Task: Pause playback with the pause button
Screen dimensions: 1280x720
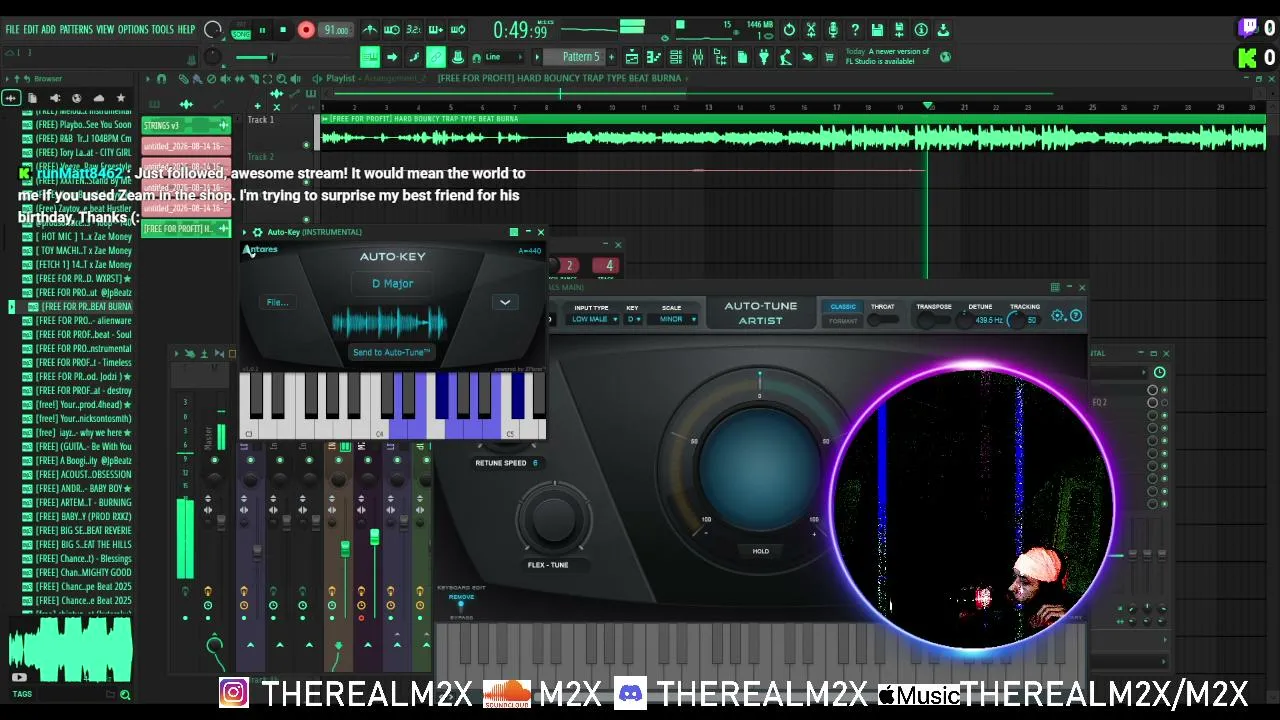Action: (262, 30)
